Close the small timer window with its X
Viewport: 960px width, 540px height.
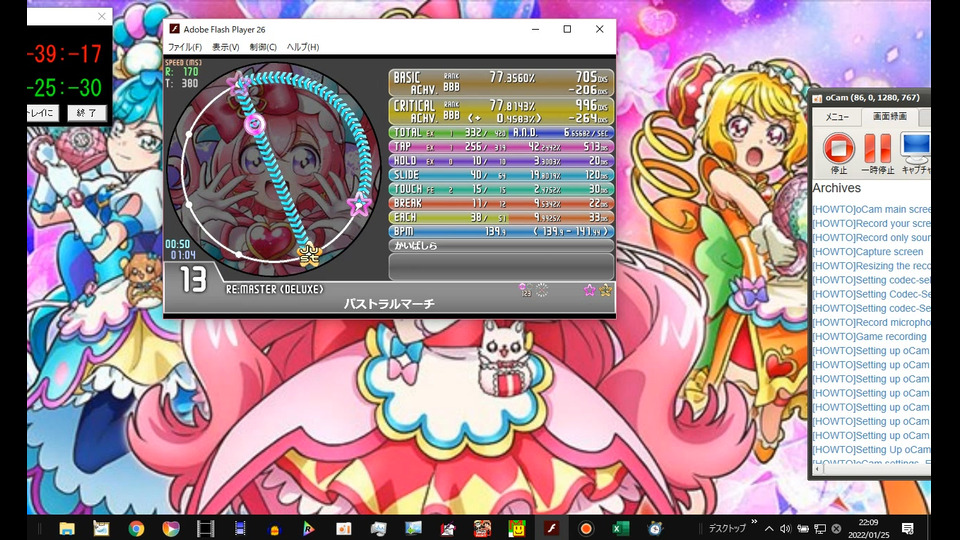tap(102, 17)
